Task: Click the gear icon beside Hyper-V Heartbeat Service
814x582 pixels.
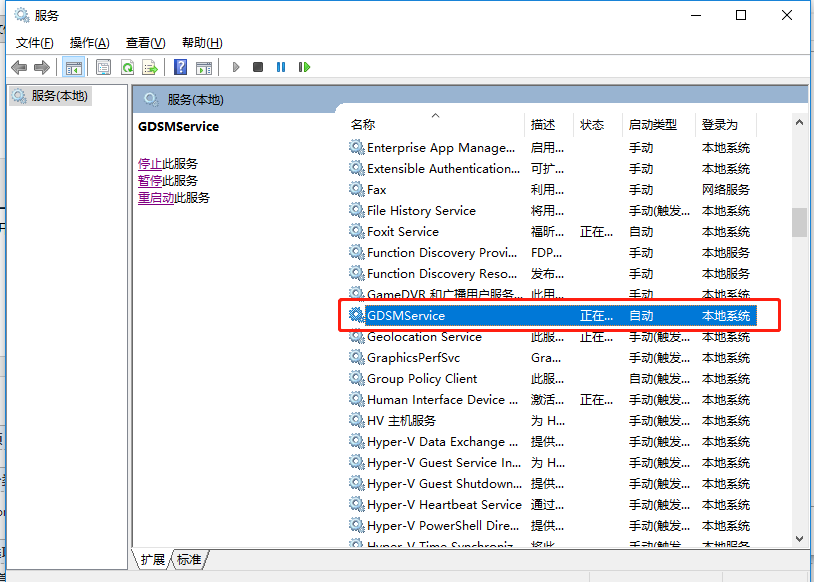Action: tap(357, 504)
